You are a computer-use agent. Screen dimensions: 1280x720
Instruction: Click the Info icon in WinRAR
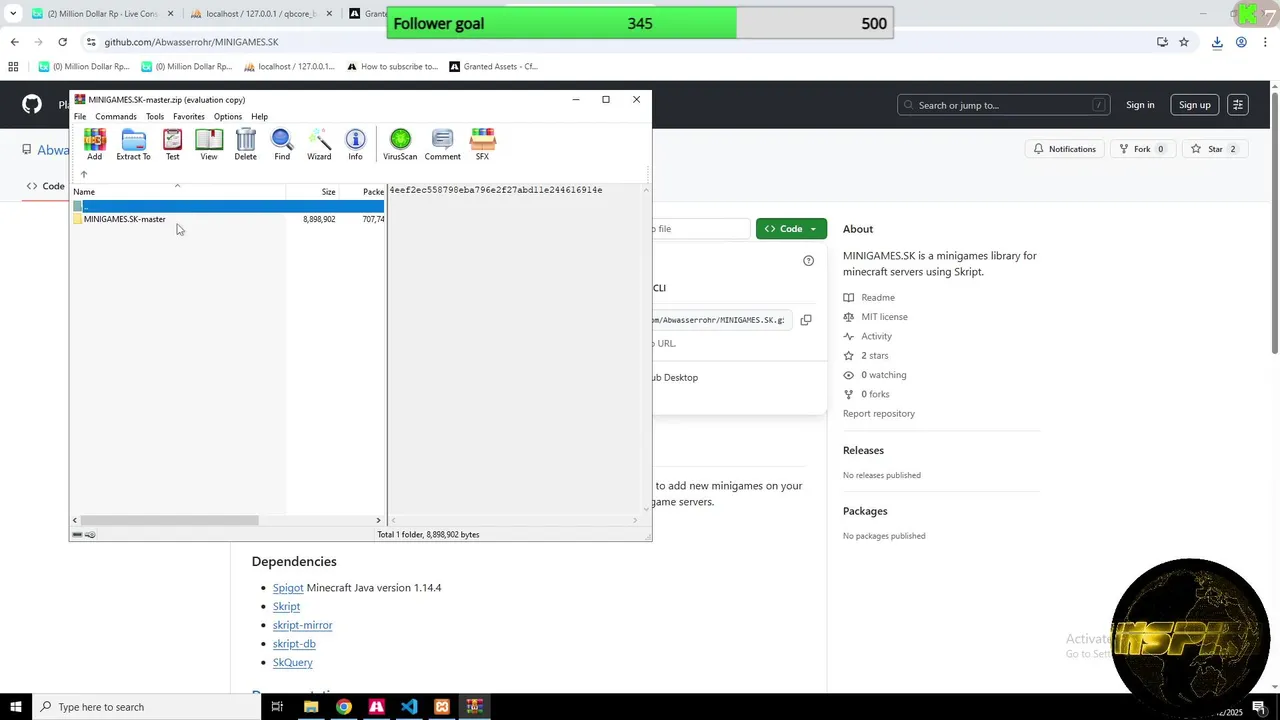[355, 144]
